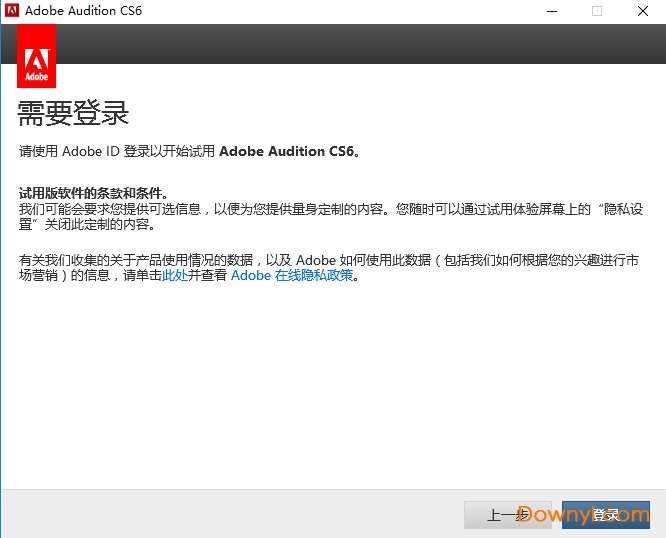Go back with the 上一步 button
The height and width of the screenshot is (538, 666).
click(x=508, y=515)
